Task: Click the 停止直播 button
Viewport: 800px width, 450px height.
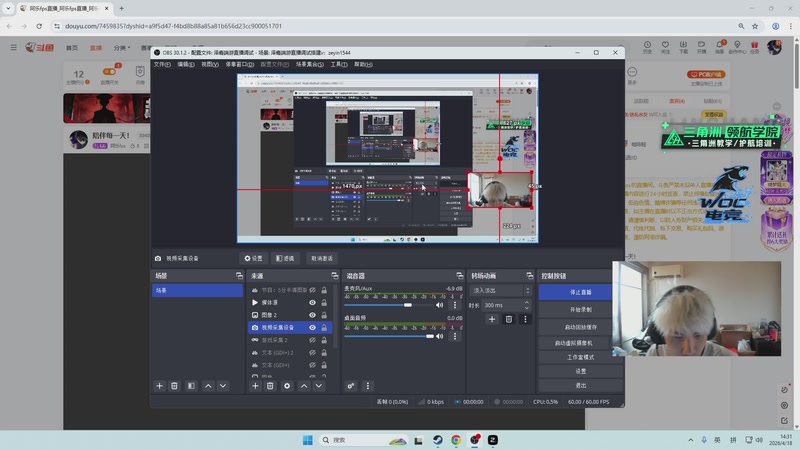Action: (580, 292)
